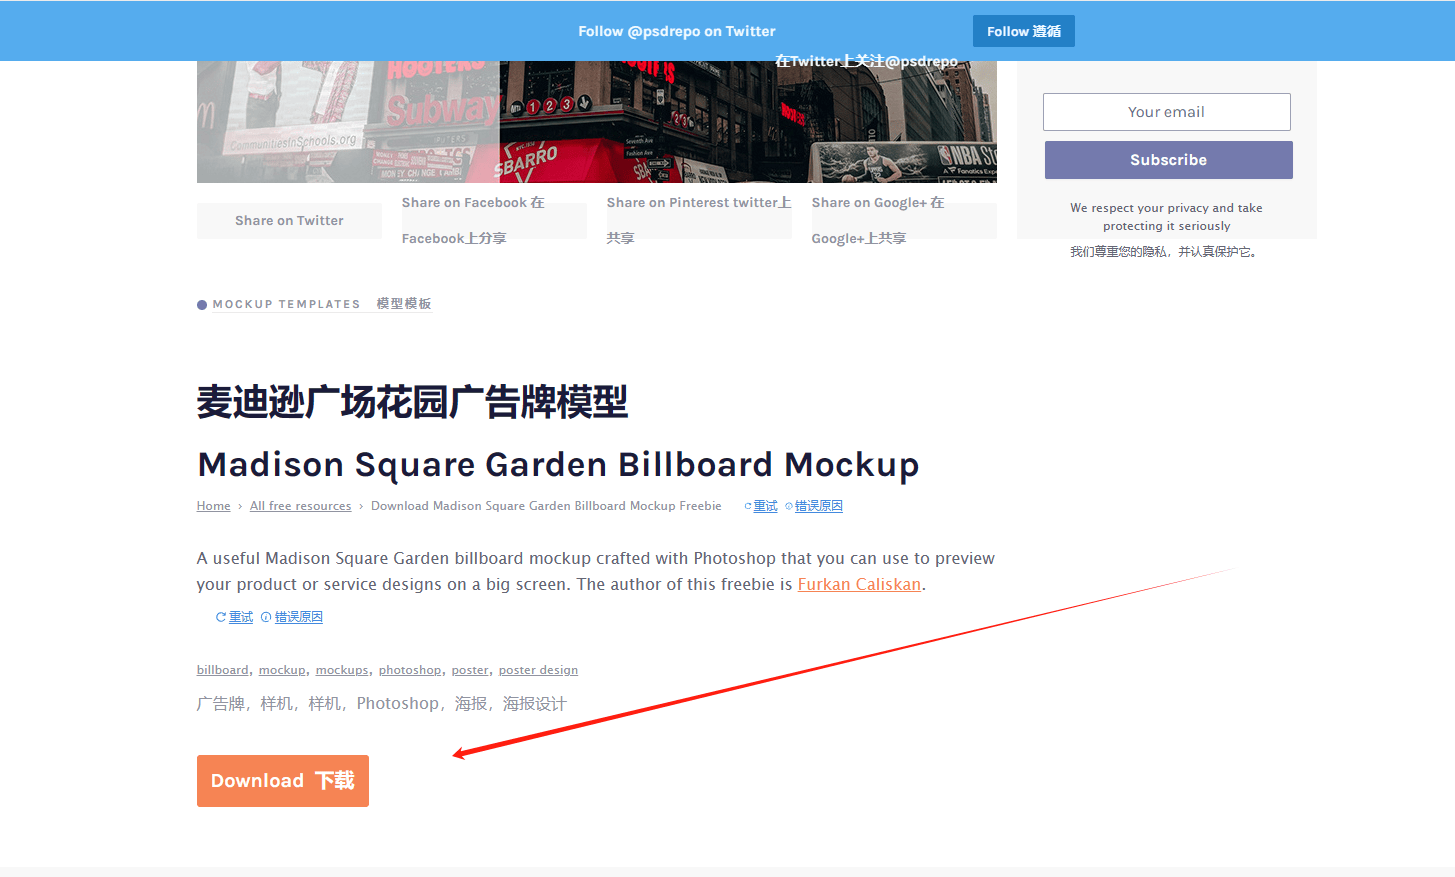Click the billboard mockup preview image
Screen dimensions: 1455x877
point(596,122)
